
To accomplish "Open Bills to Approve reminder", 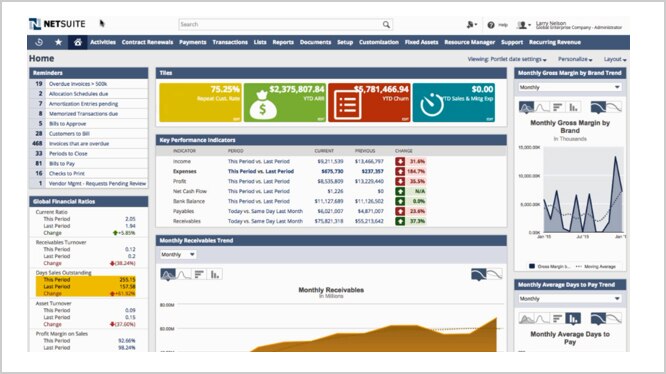I will (x=68, y=124).
